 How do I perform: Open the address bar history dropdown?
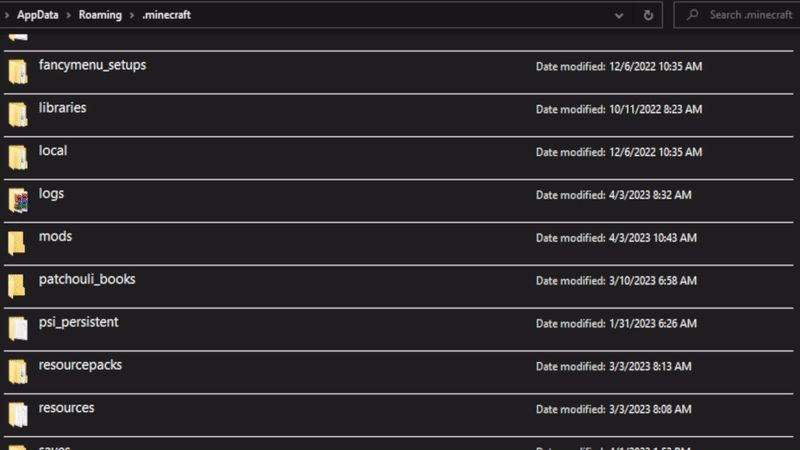[620, 15]
